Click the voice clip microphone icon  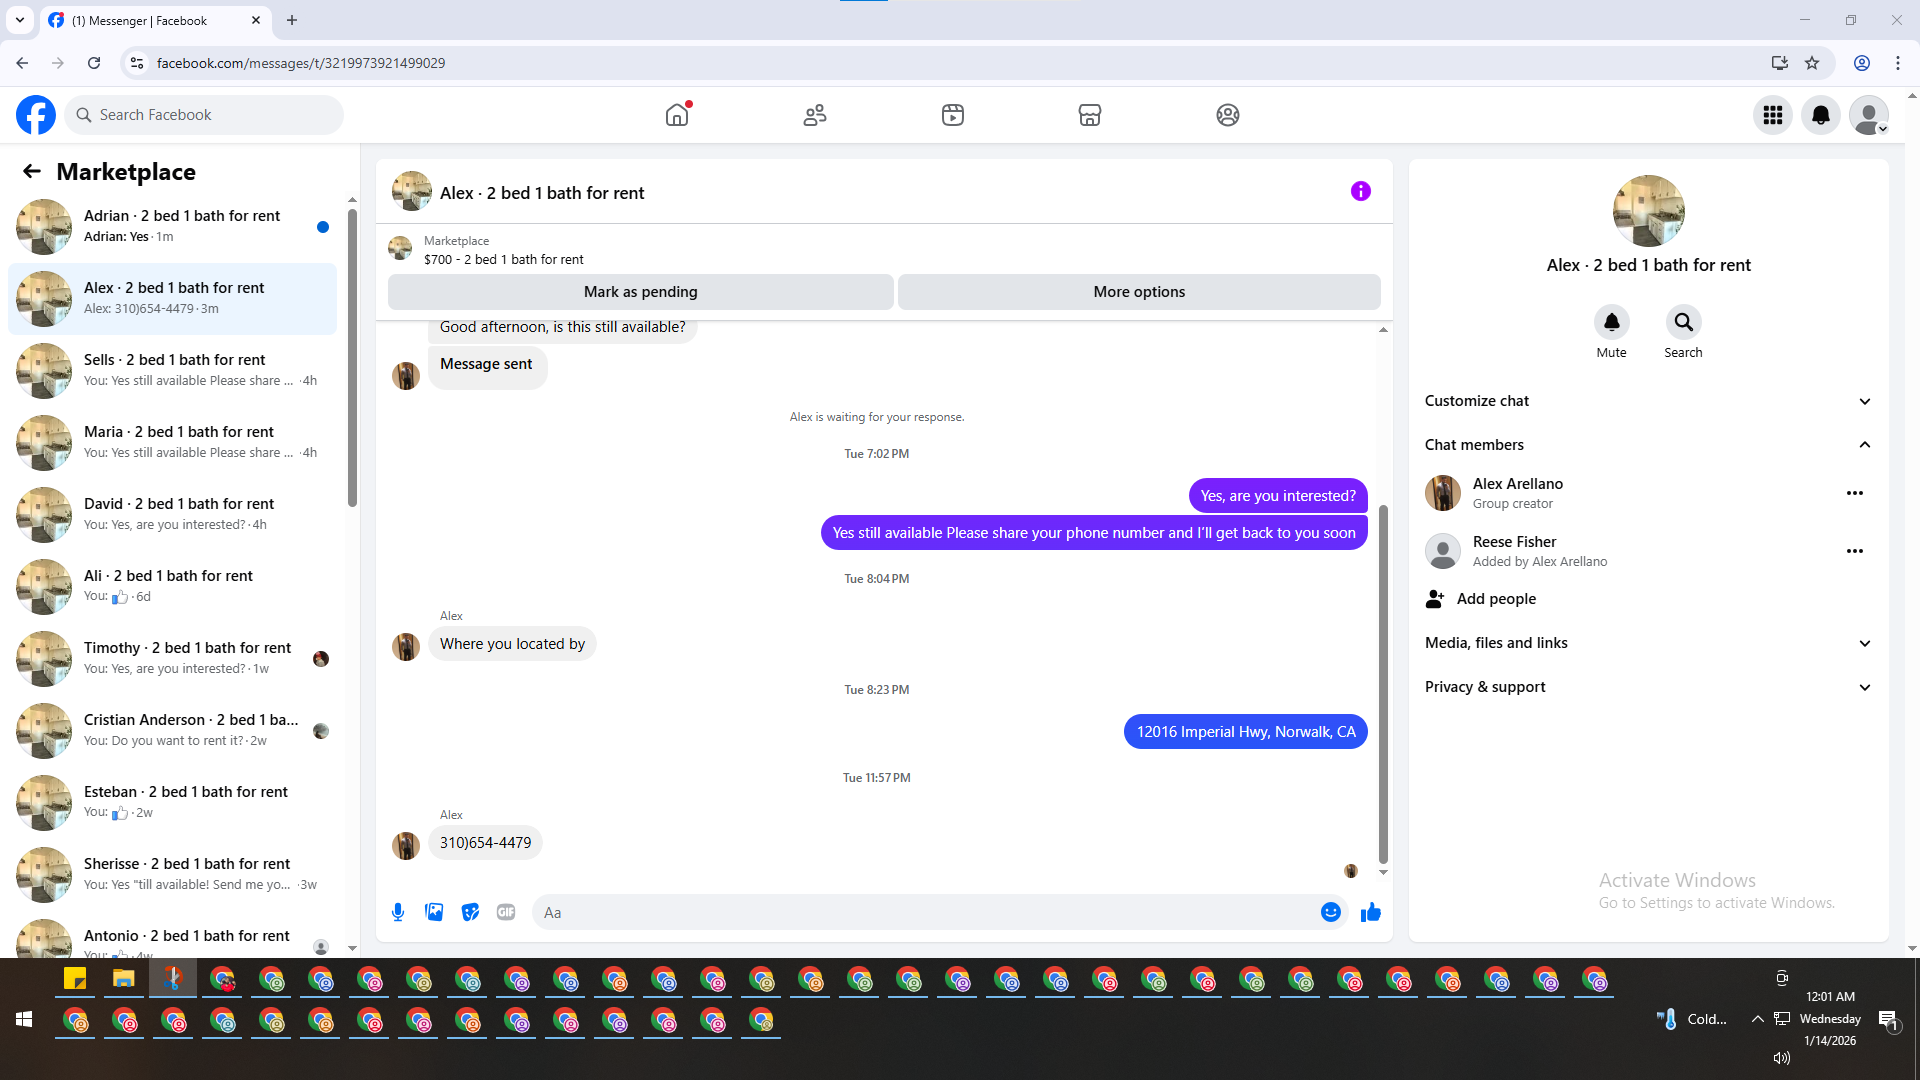398,912
